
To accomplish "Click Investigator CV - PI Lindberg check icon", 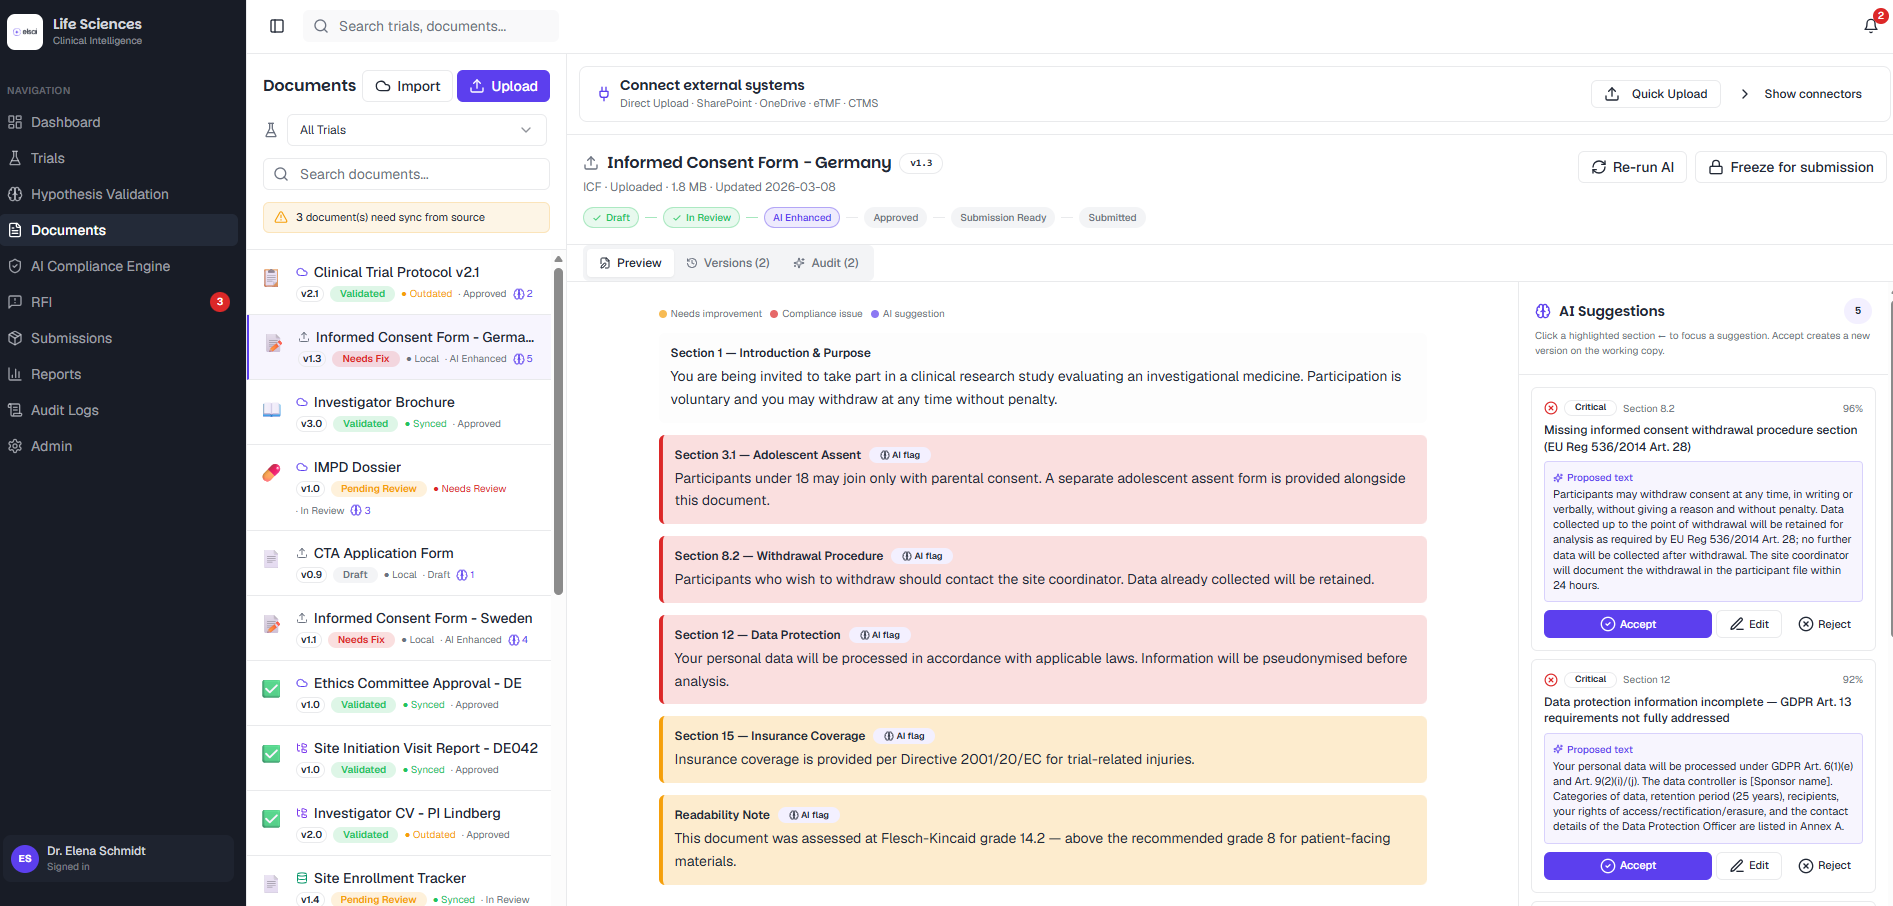I will point(271,819).
